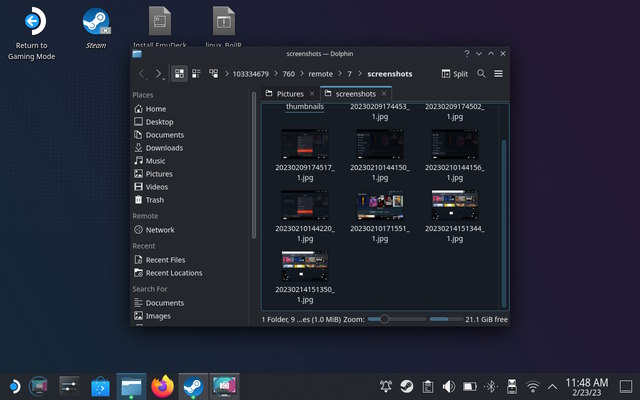Click the Split view button

click(455, 74)
